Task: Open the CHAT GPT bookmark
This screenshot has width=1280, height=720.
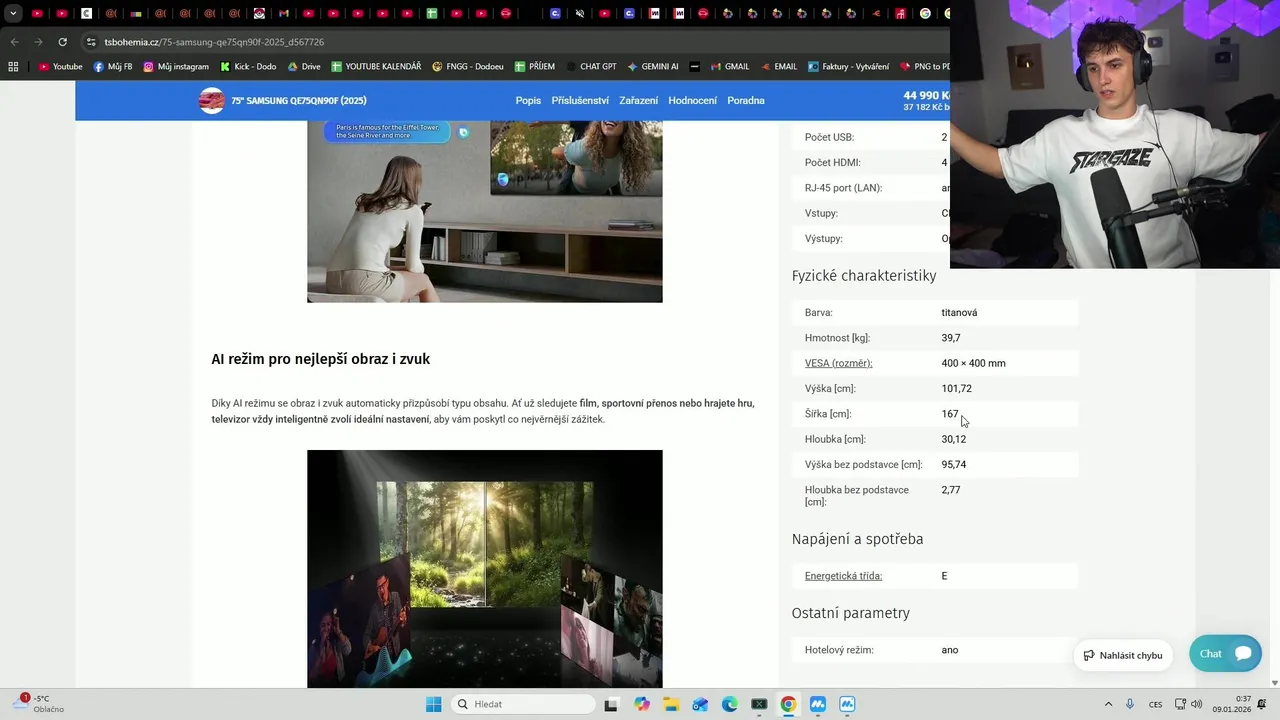Action: tap(591, 67)
